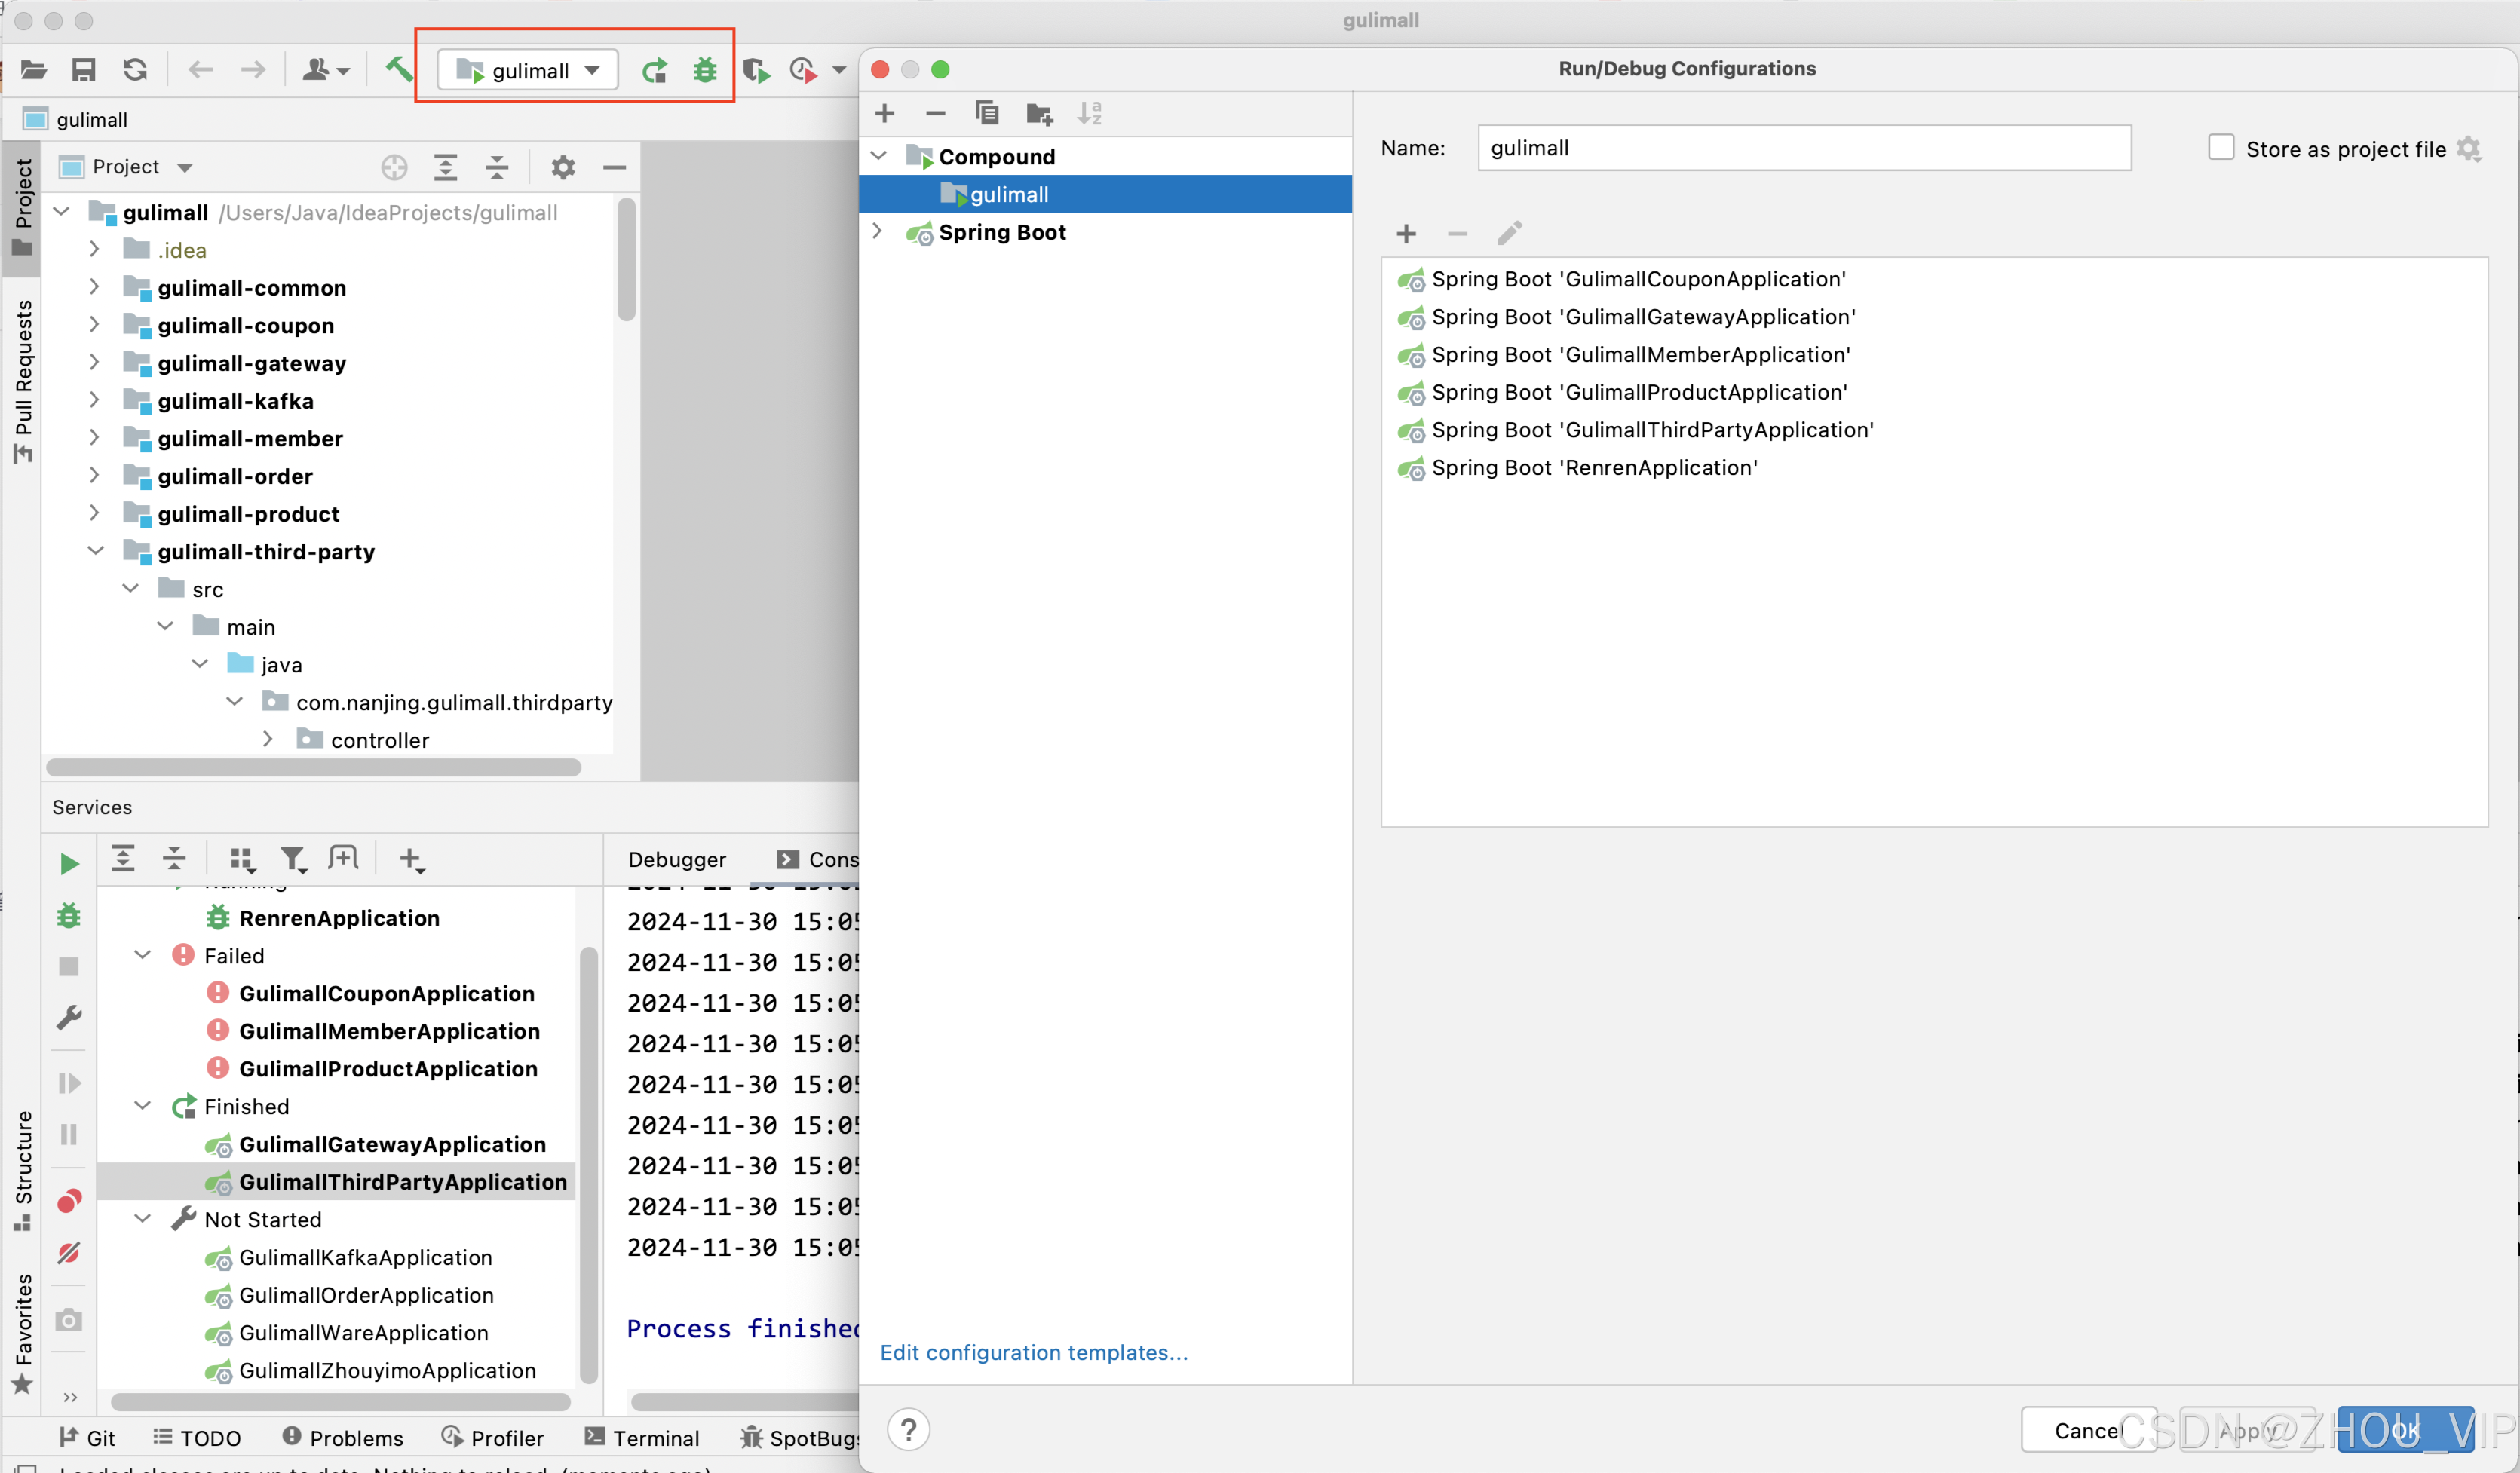The width and height of the screenshot is (2520, 1473).
Task: Enable Store as project file checkbox
Action: (x=2220, y=148)
